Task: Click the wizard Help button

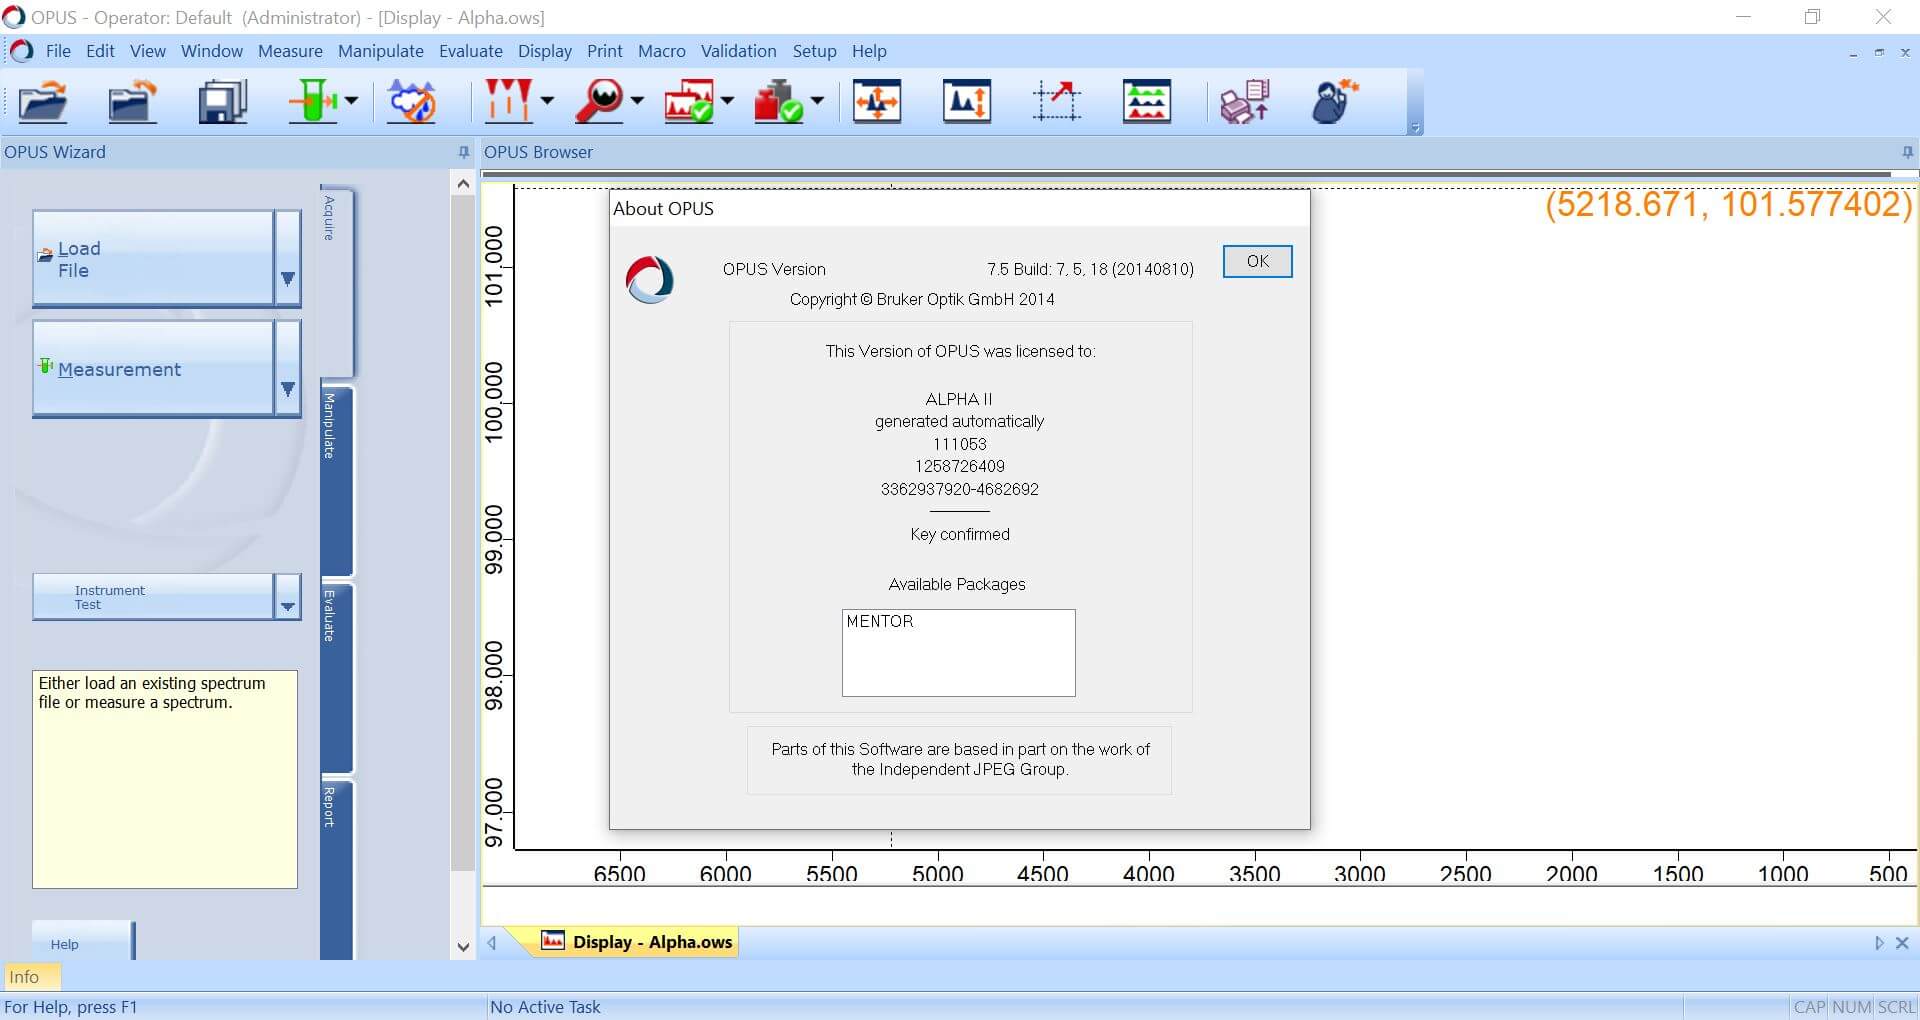Action: click(66, 944)
